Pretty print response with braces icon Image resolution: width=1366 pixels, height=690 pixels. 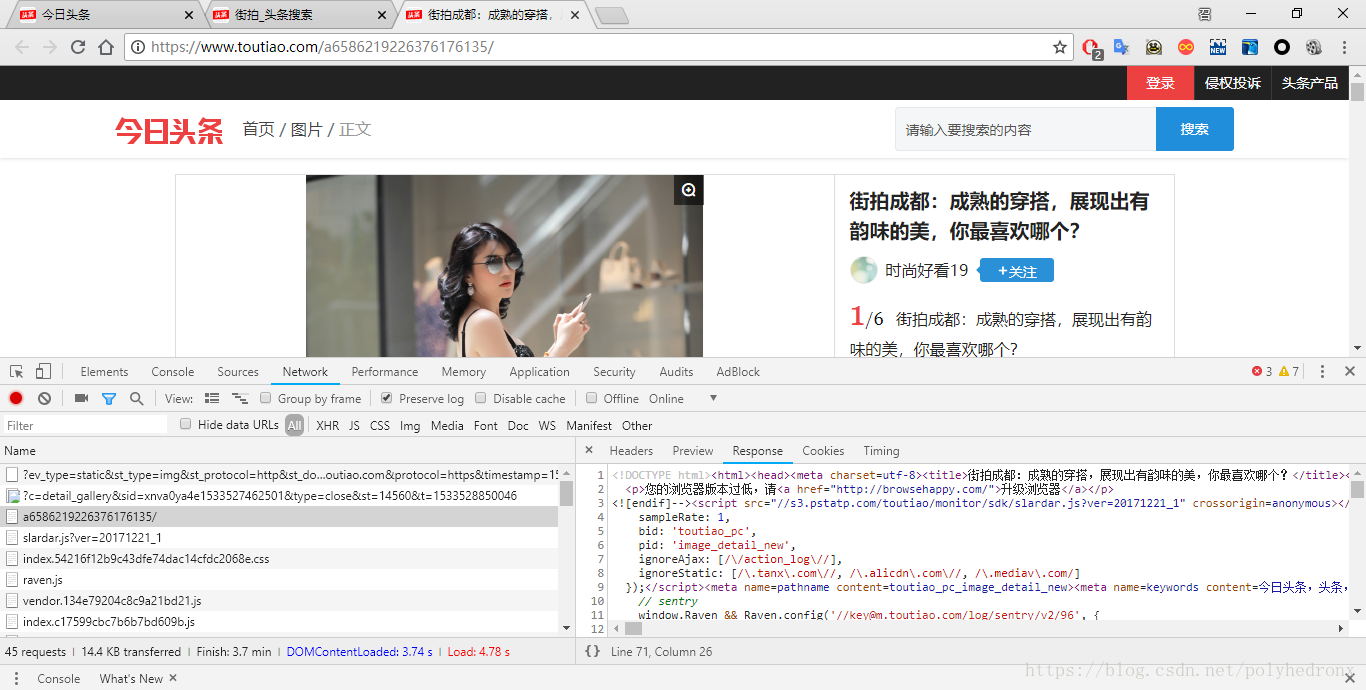(x=592, y=651)
